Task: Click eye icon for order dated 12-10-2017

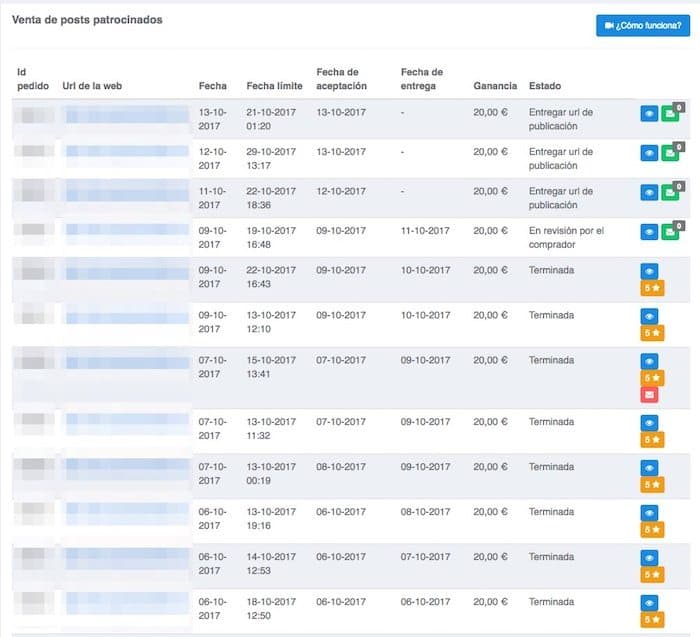Action: (648, 154)
